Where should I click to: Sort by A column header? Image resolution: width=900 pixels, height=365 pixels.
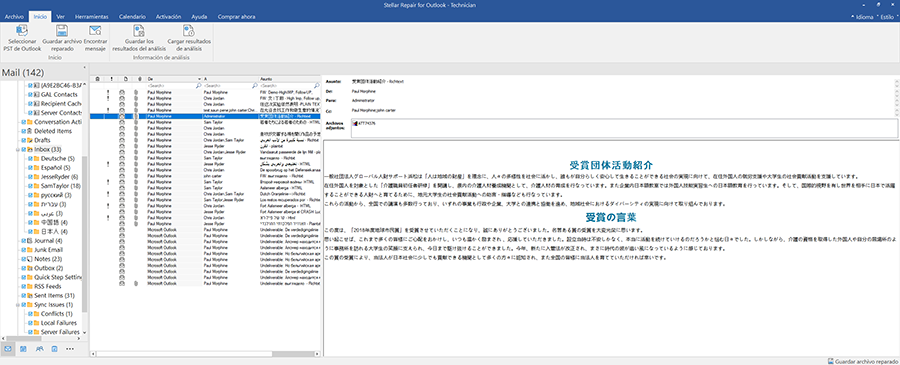pos(230,78)
